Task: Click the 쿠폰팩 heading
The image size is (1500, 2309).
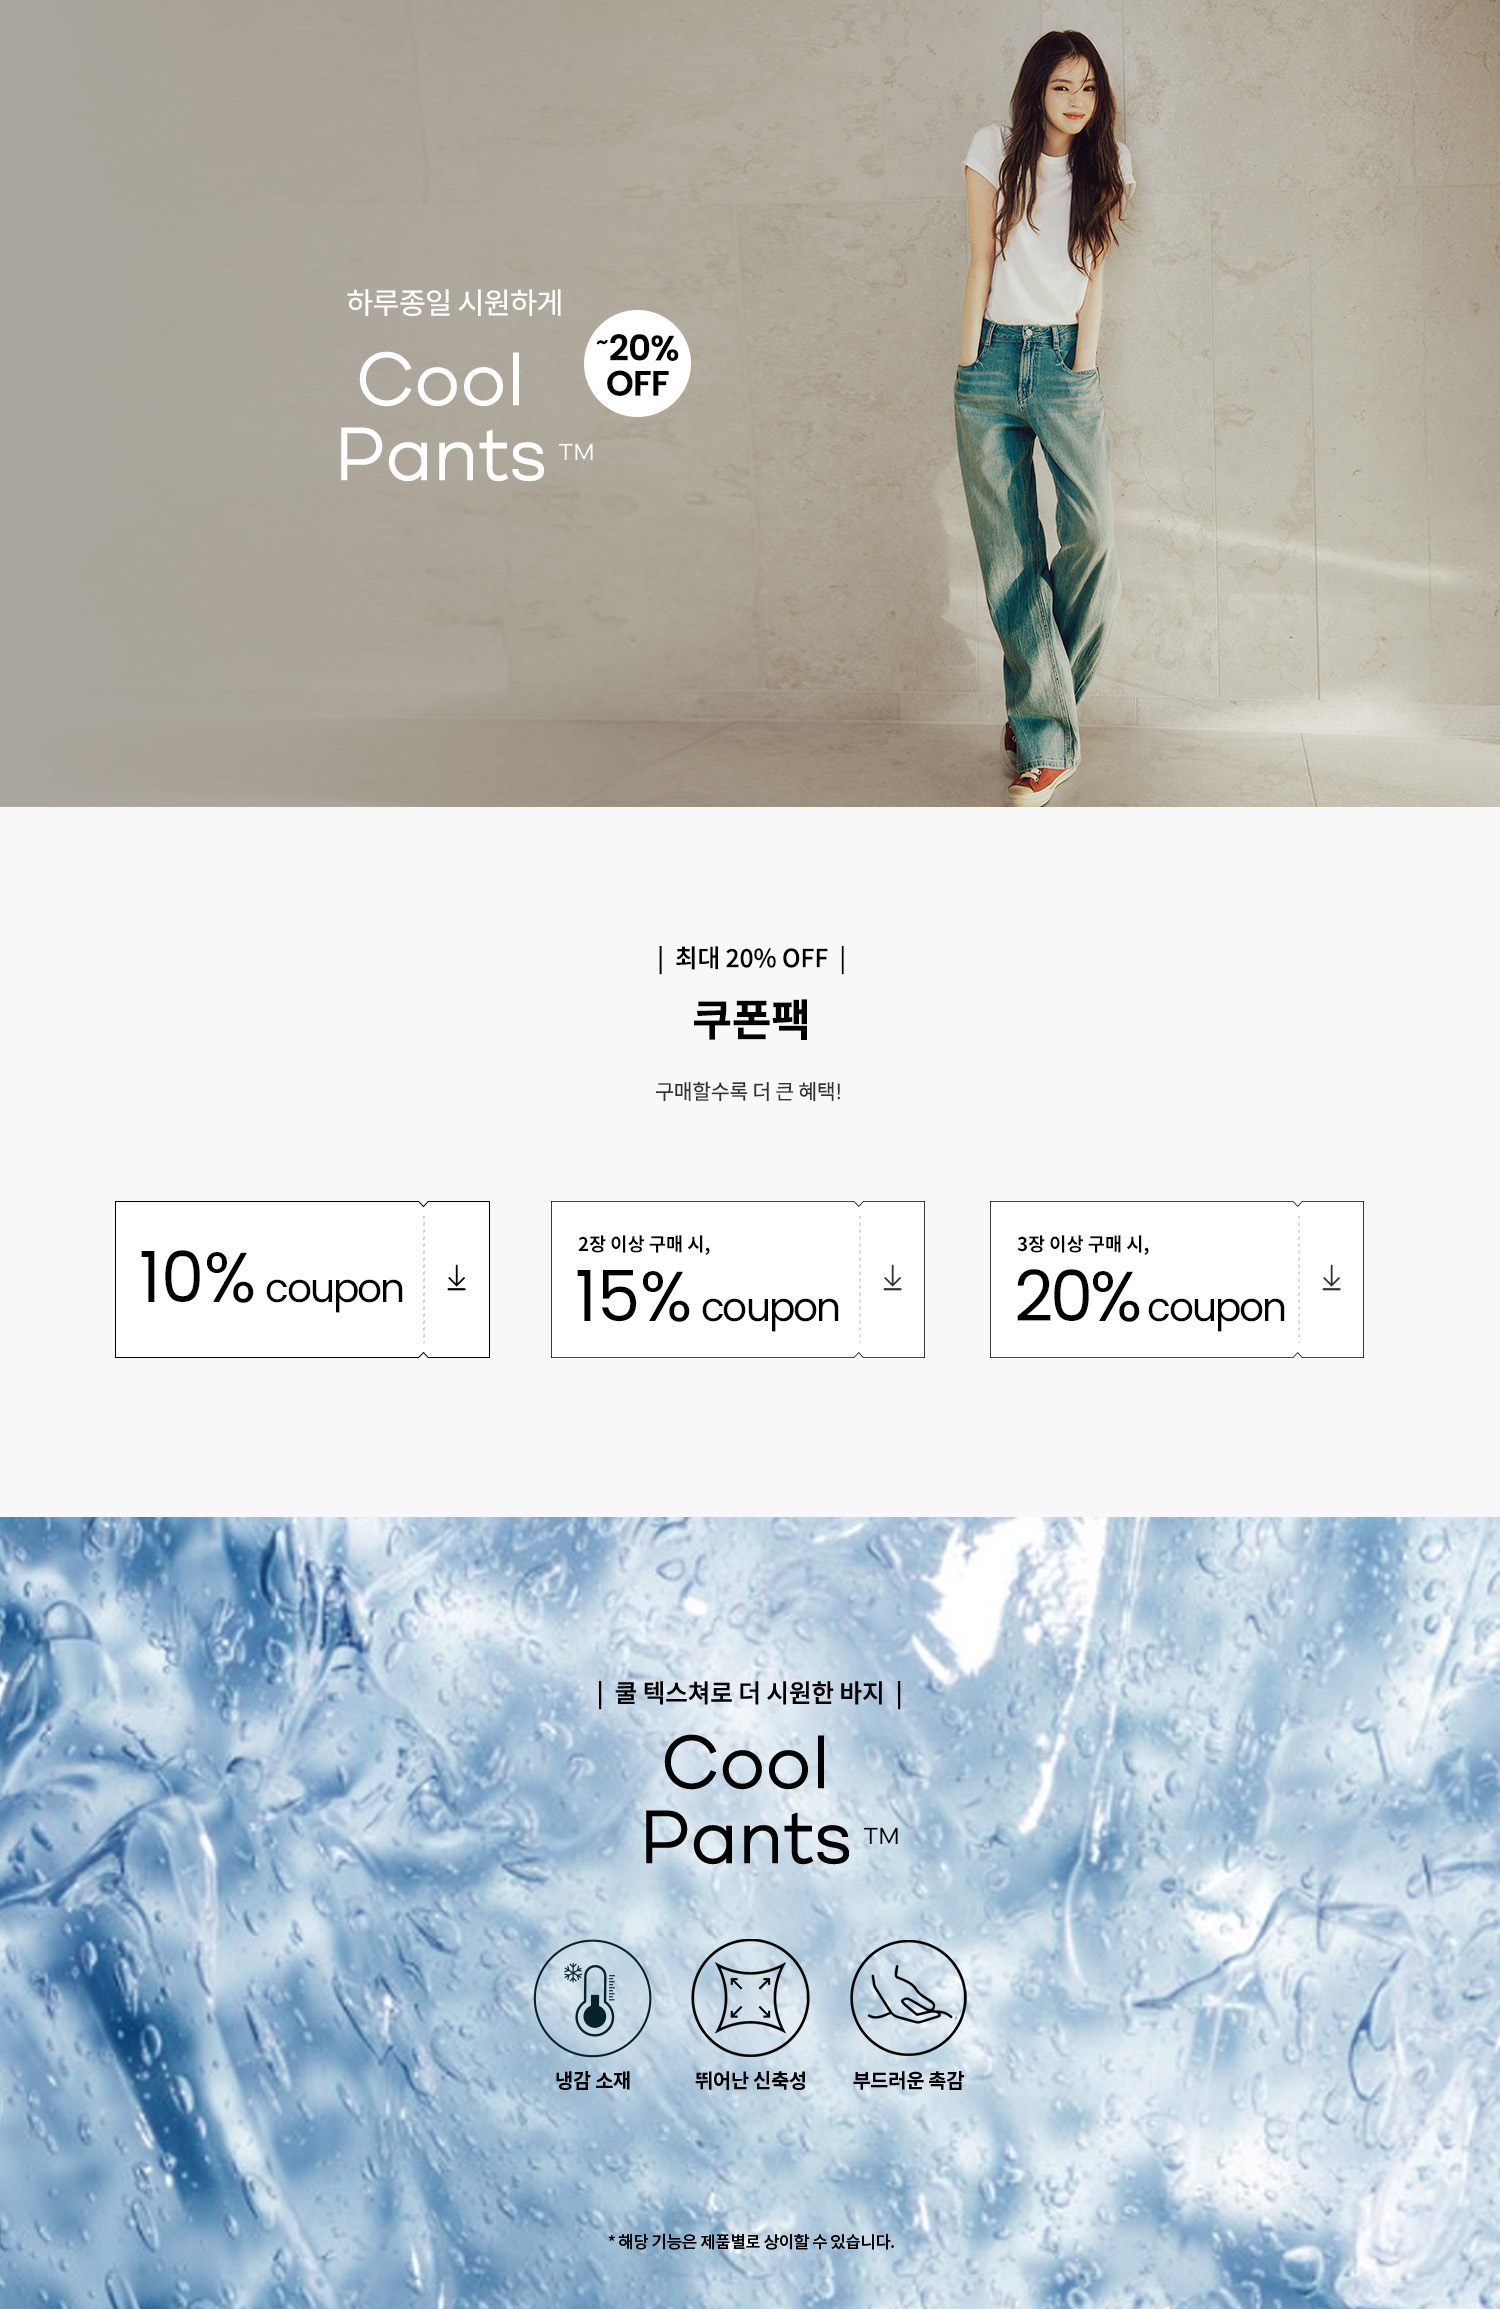Action: point(751,1019)
